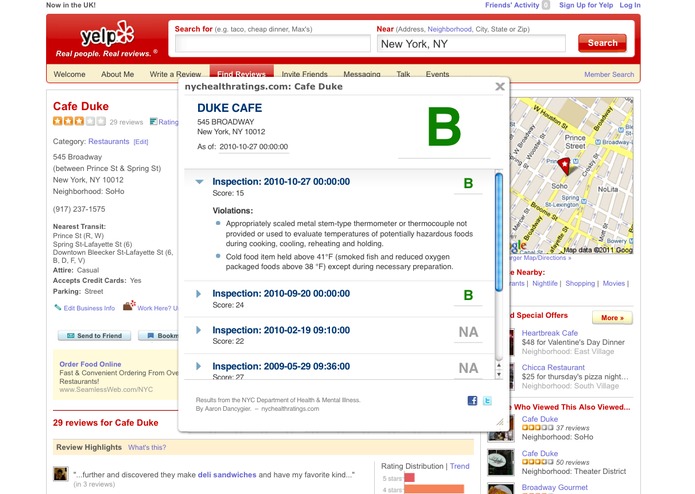
Task: Click the red map pin marker
Action: tap(564, 166)
